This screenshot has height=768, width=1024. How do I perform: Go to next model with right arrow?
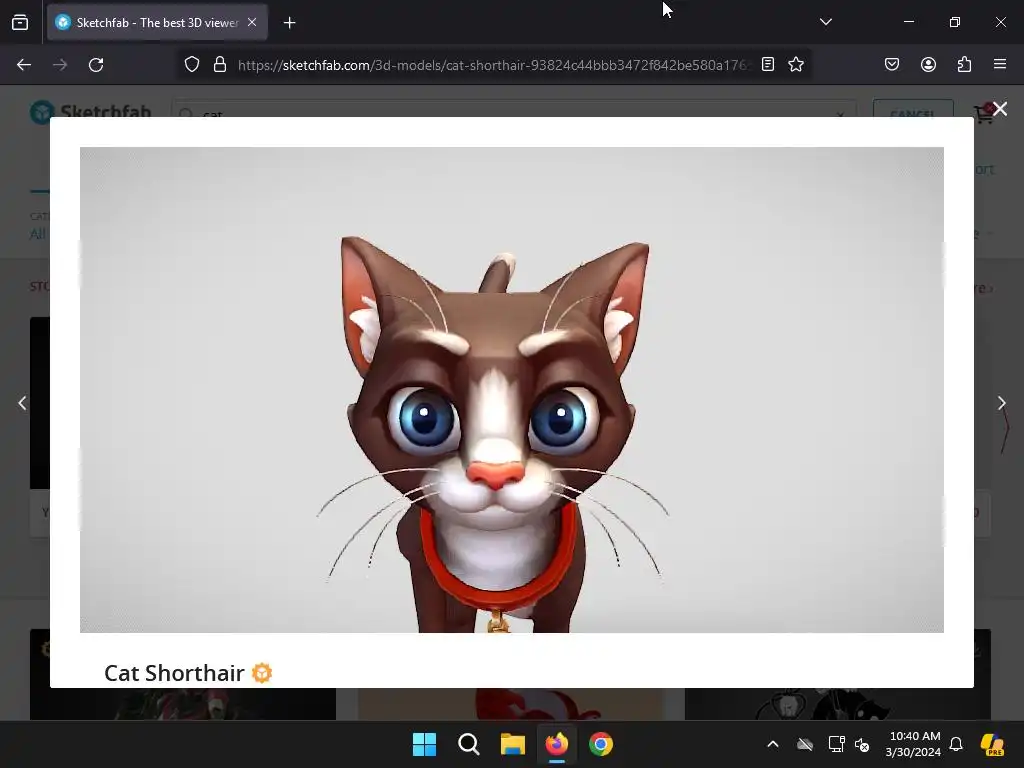pos(1002,403)
